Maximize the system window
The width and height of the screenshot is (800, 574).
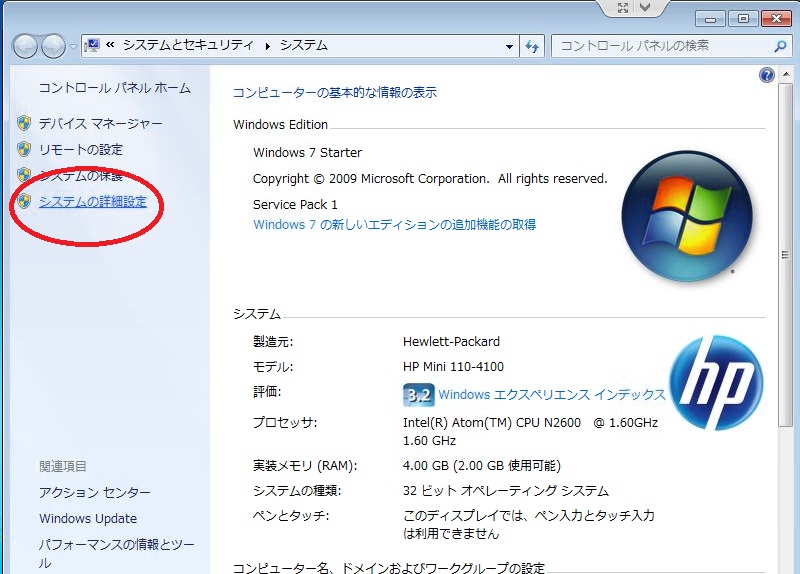point(743,19)
